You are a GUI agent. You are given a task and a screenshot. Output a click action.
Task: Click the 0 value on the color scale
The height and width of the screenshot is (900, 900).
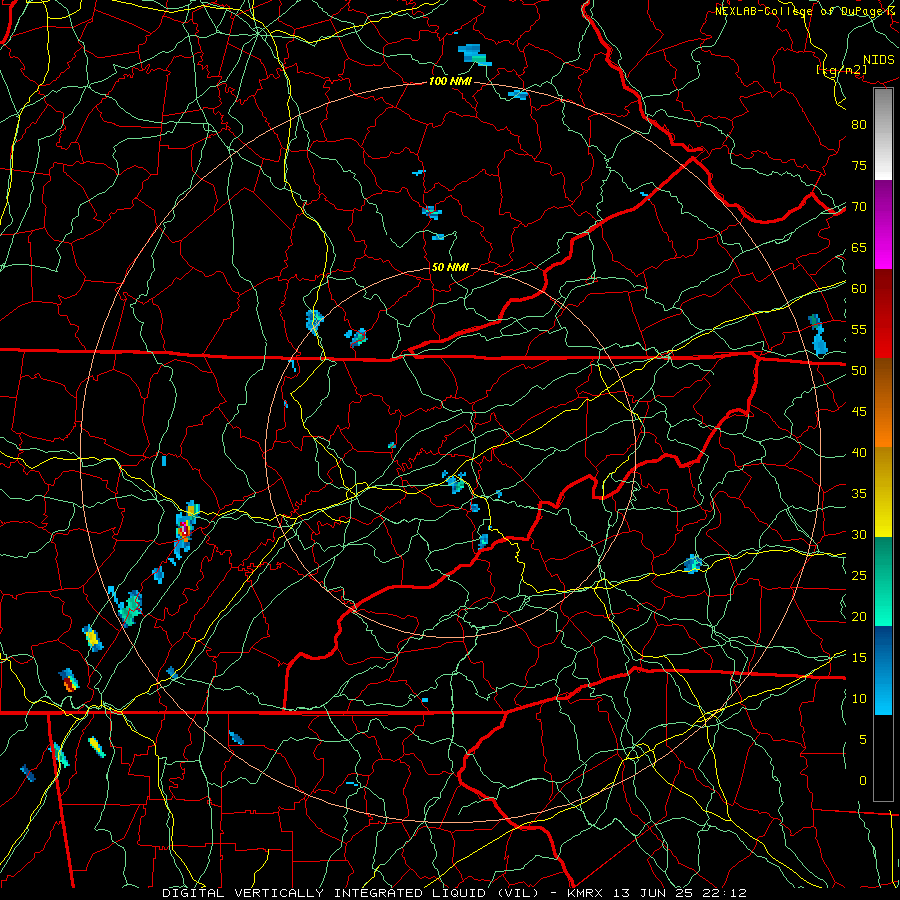click(x=863, y=781)
